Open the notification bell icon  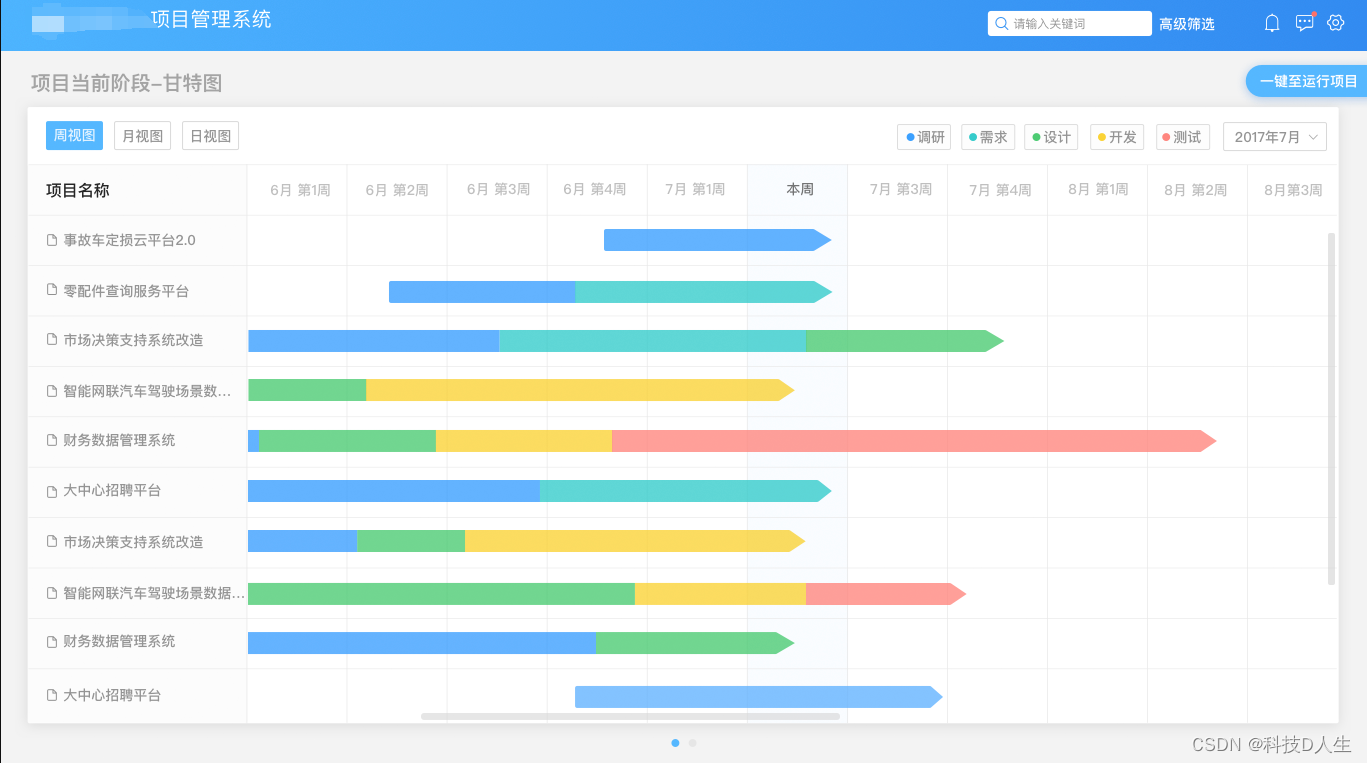[1272, 23]
